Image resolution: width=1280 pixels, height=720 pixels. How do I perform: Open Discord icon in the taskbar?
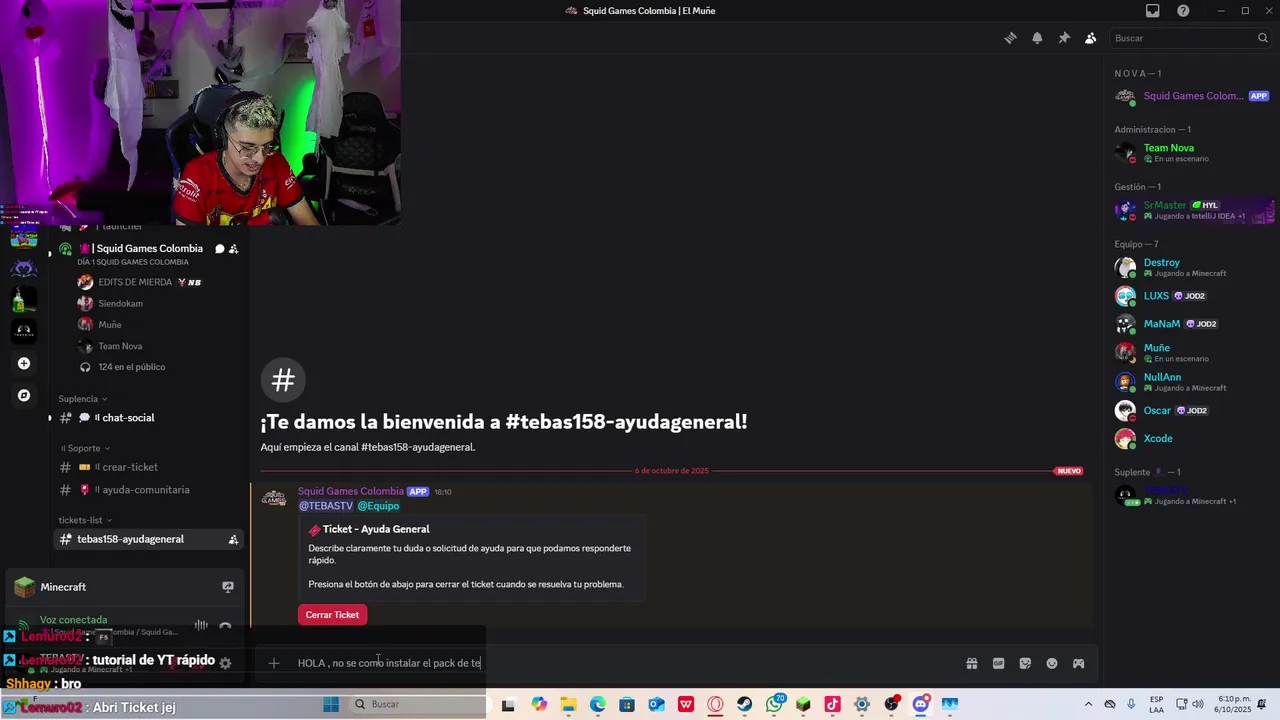click(920, 704)
